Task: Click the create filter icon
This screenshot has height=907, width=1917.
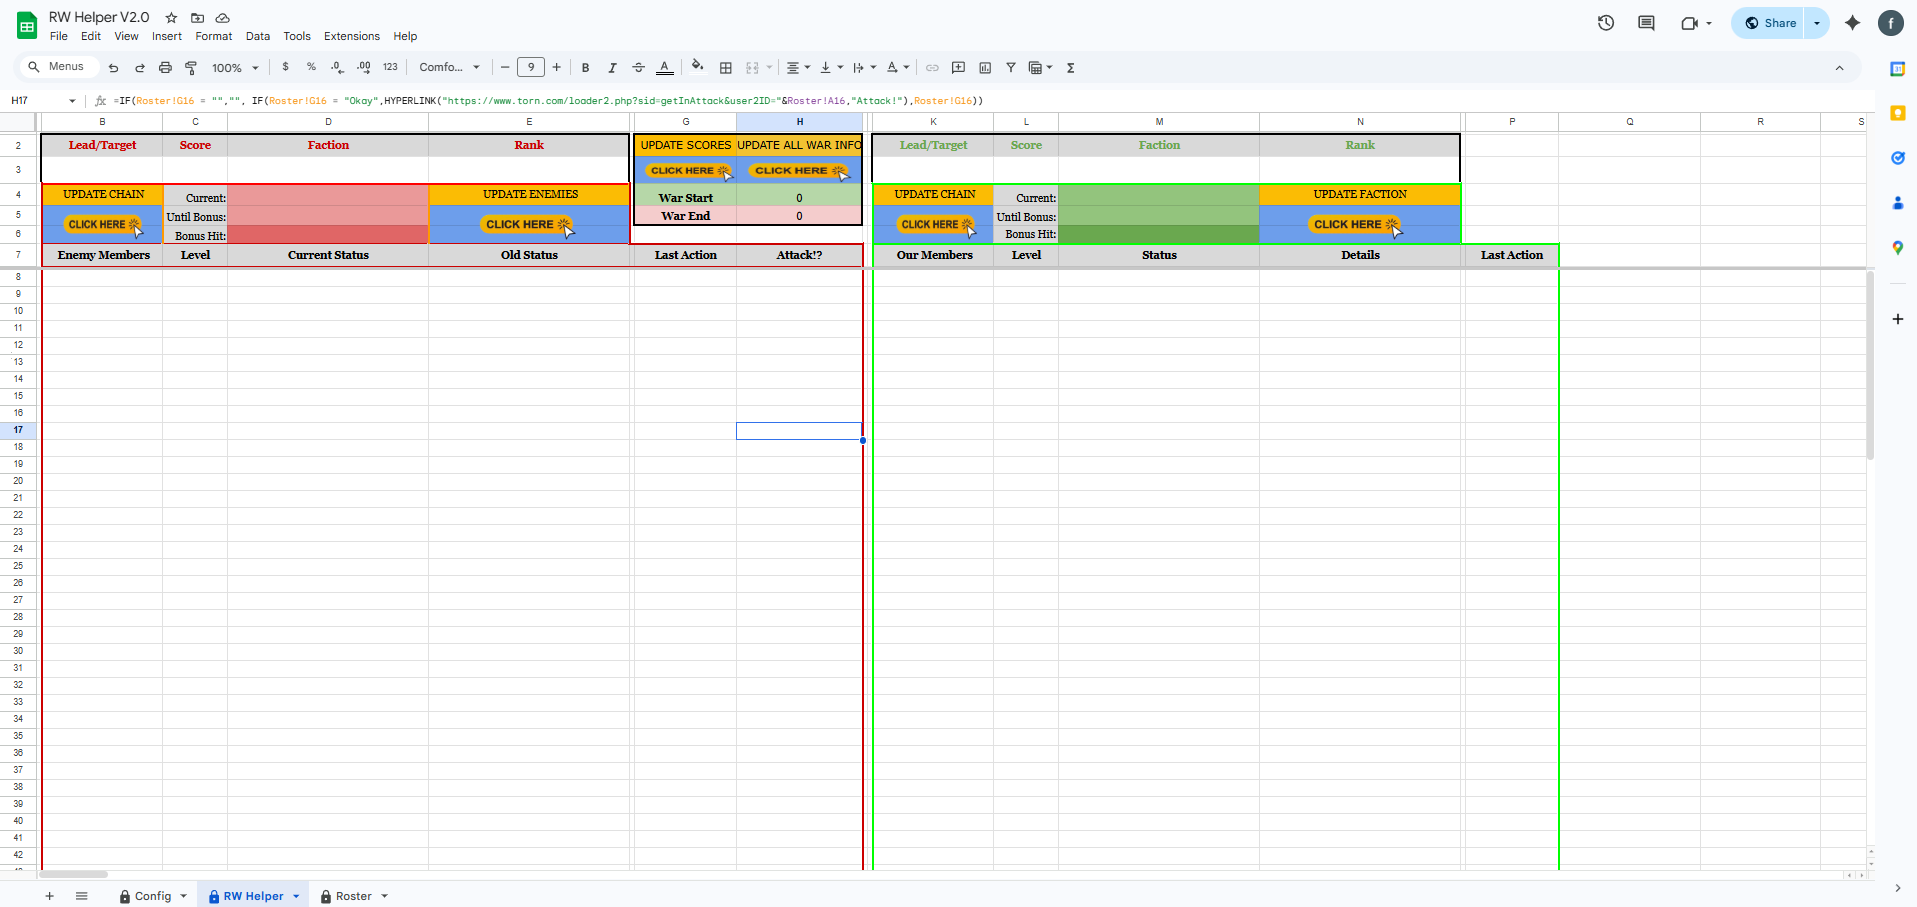Action: [x=1011, y=68]
